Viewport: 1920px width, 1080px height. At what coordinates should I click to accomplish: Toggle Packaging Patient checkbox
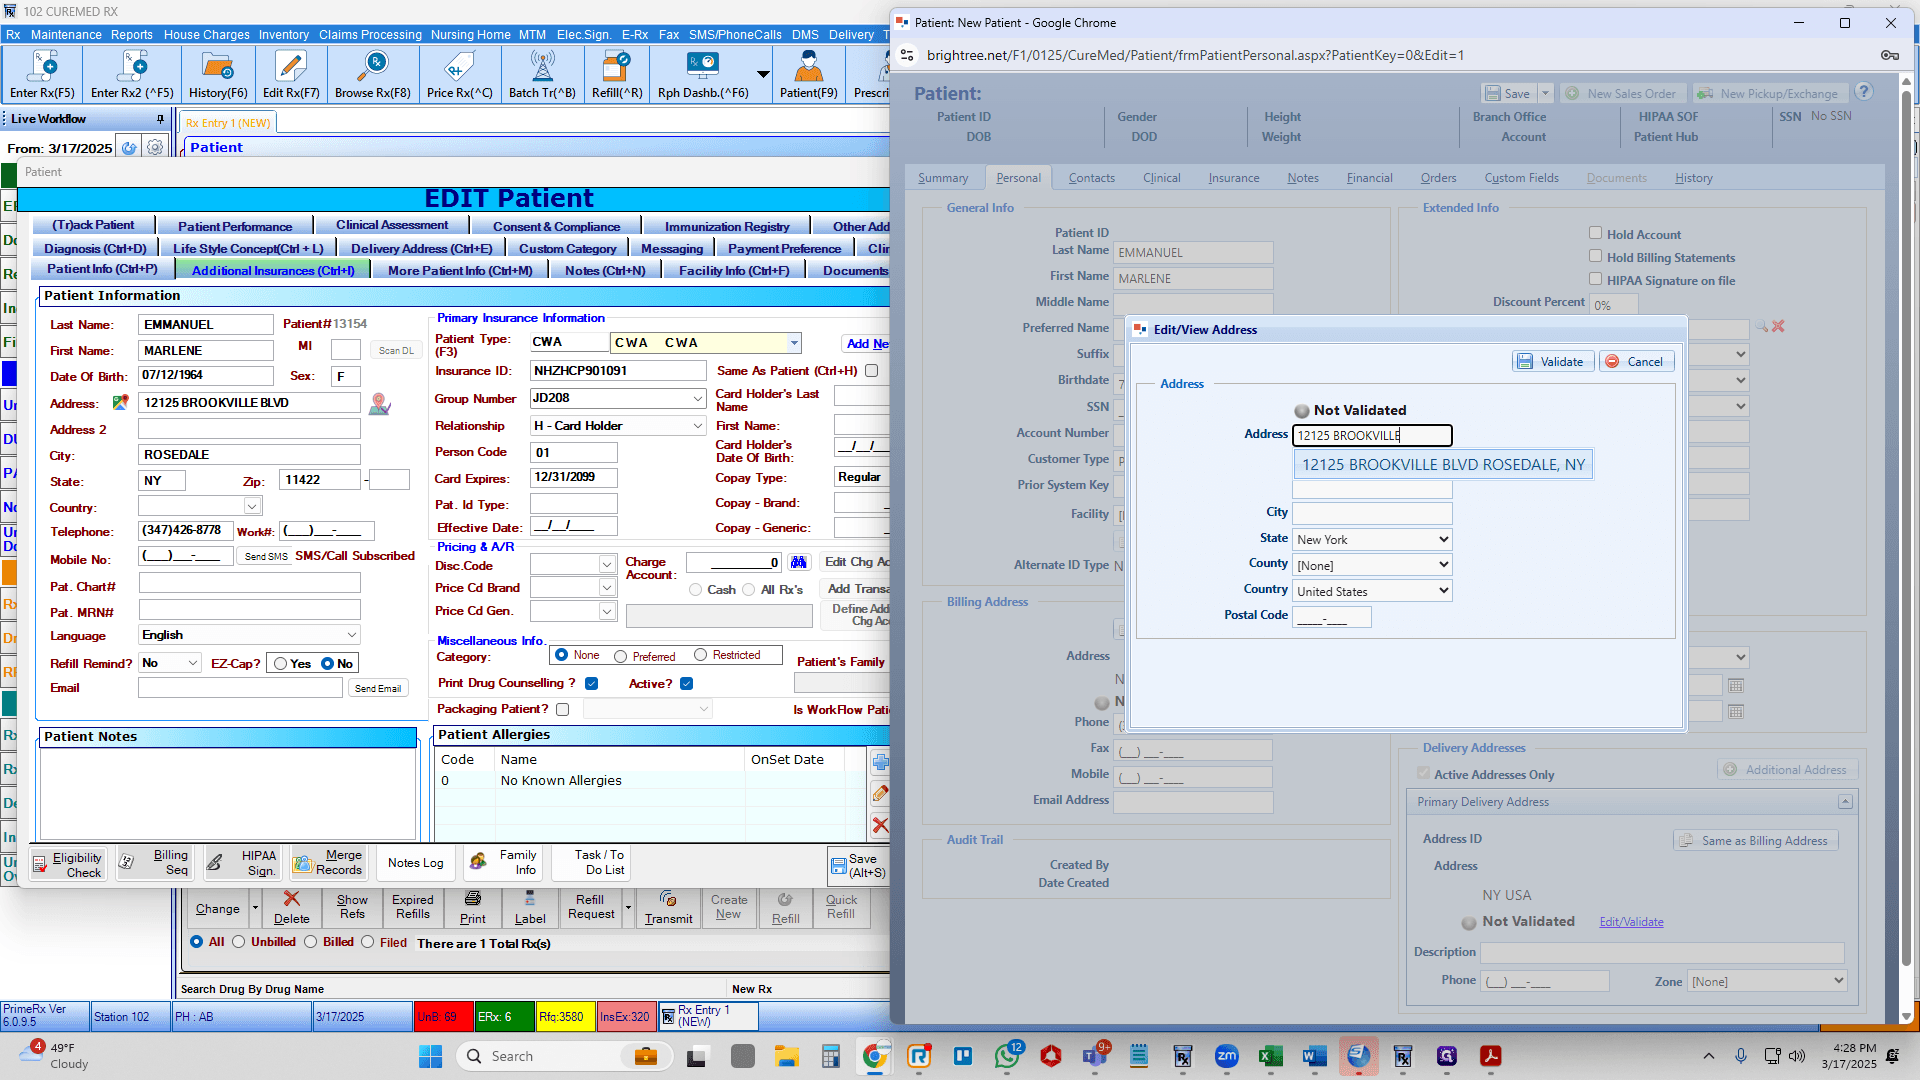coord(562,710)
